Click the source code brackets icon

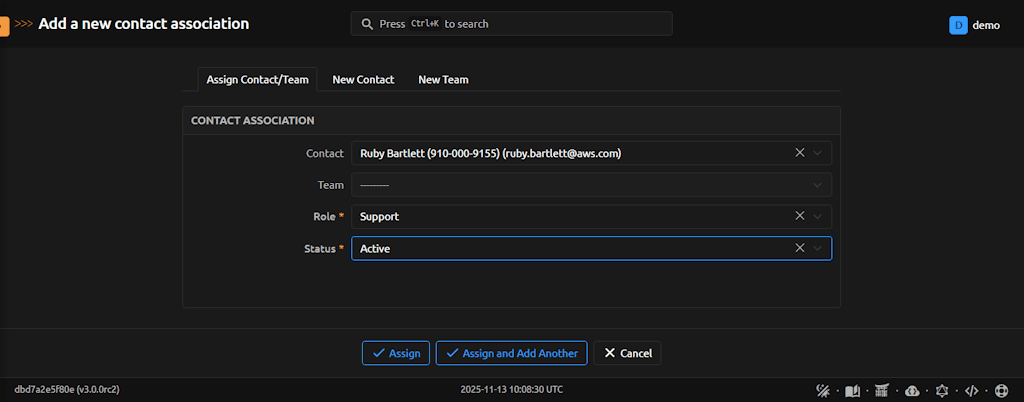pyautogui.click(x=970, y=390)
